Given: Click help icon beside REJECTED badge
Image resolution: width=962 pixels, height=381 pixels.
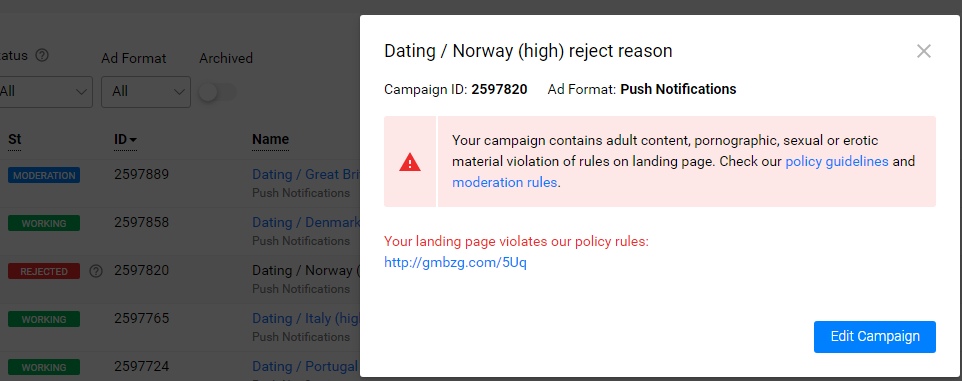Looking at the screenshot, I should pyautogui.click(x=96, y=271).
